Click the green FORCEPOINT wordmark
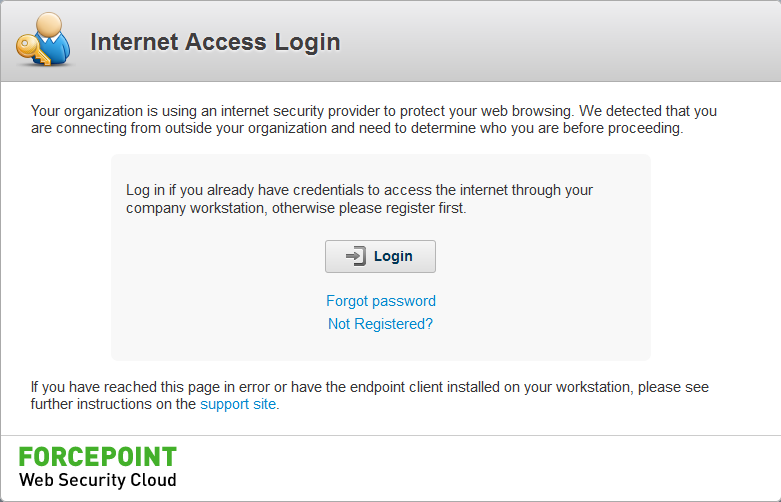This screenshot has width=781, height=502. pyautogui.click(x=98, y=457)
